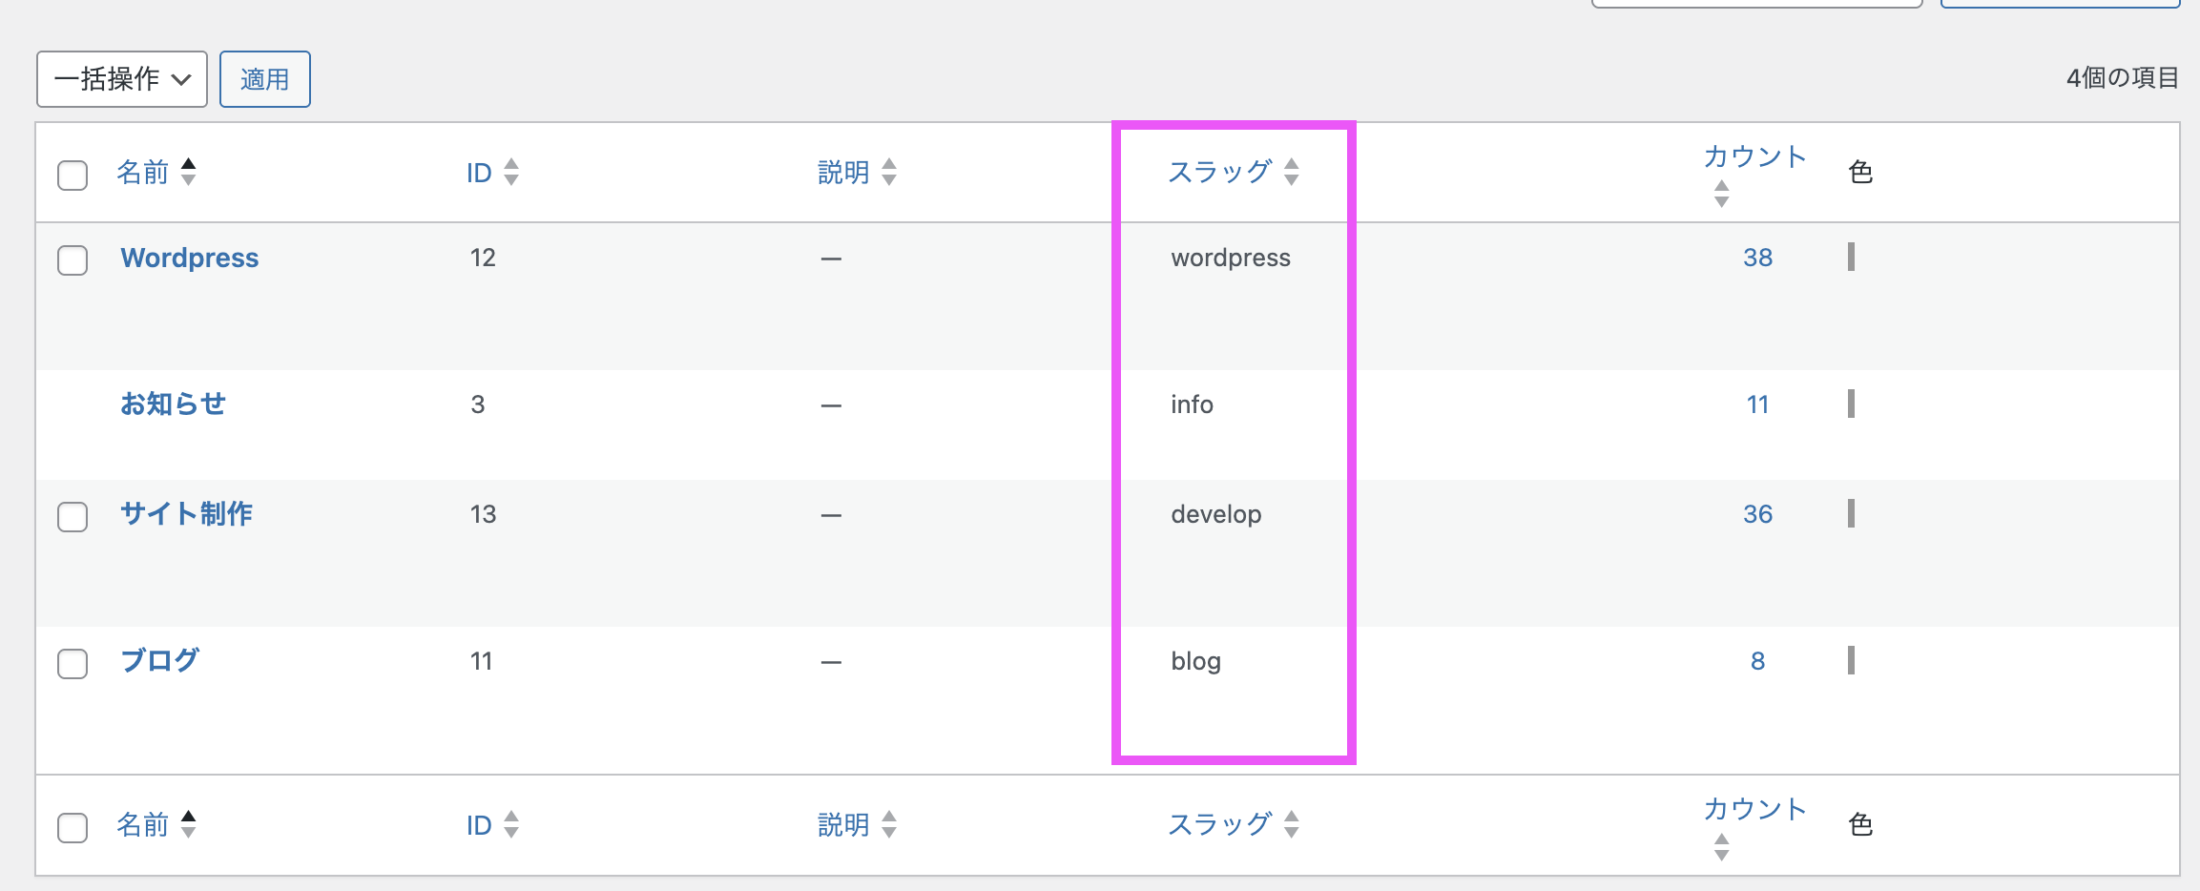Click sort arrows beside header ID column
Image resolution: width=2200 pixels, height=891 pixels.
click(511, 172)
